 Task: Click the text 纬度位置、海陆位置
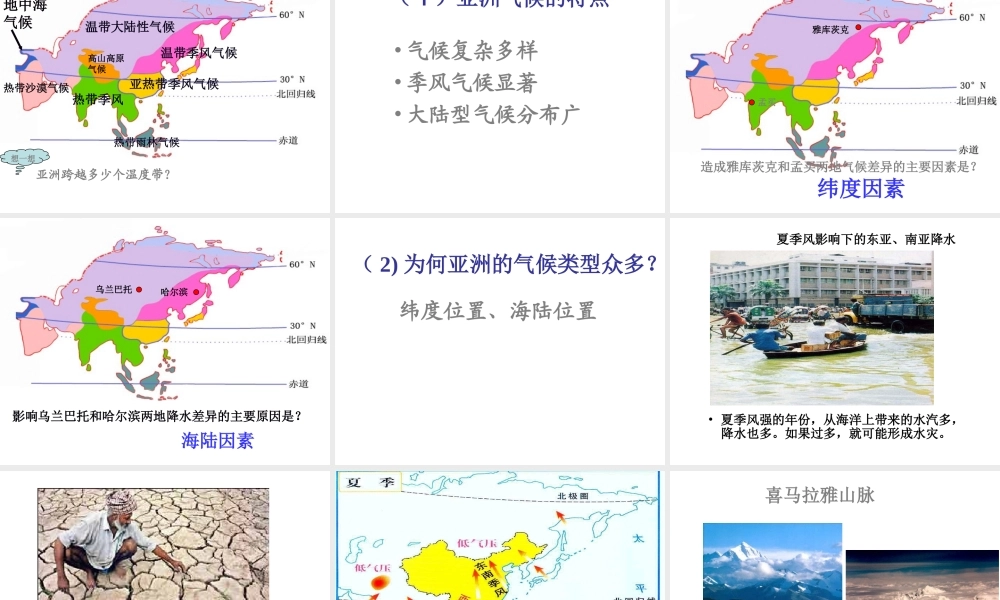click(x=498, y=311)
